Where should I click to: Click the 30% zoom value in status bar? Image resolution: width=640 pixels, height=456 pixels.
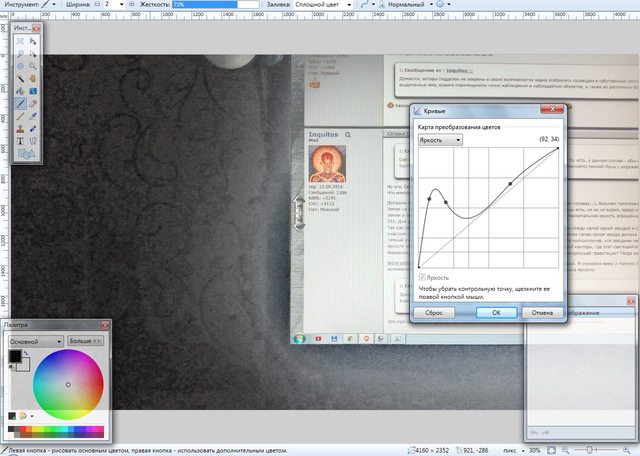coord(534,451)
